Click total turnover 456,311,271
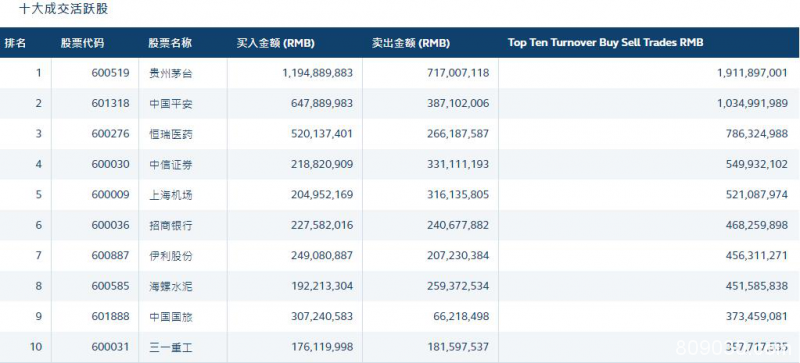The width and height of the screenshot is (800, 363). point(758,256)
